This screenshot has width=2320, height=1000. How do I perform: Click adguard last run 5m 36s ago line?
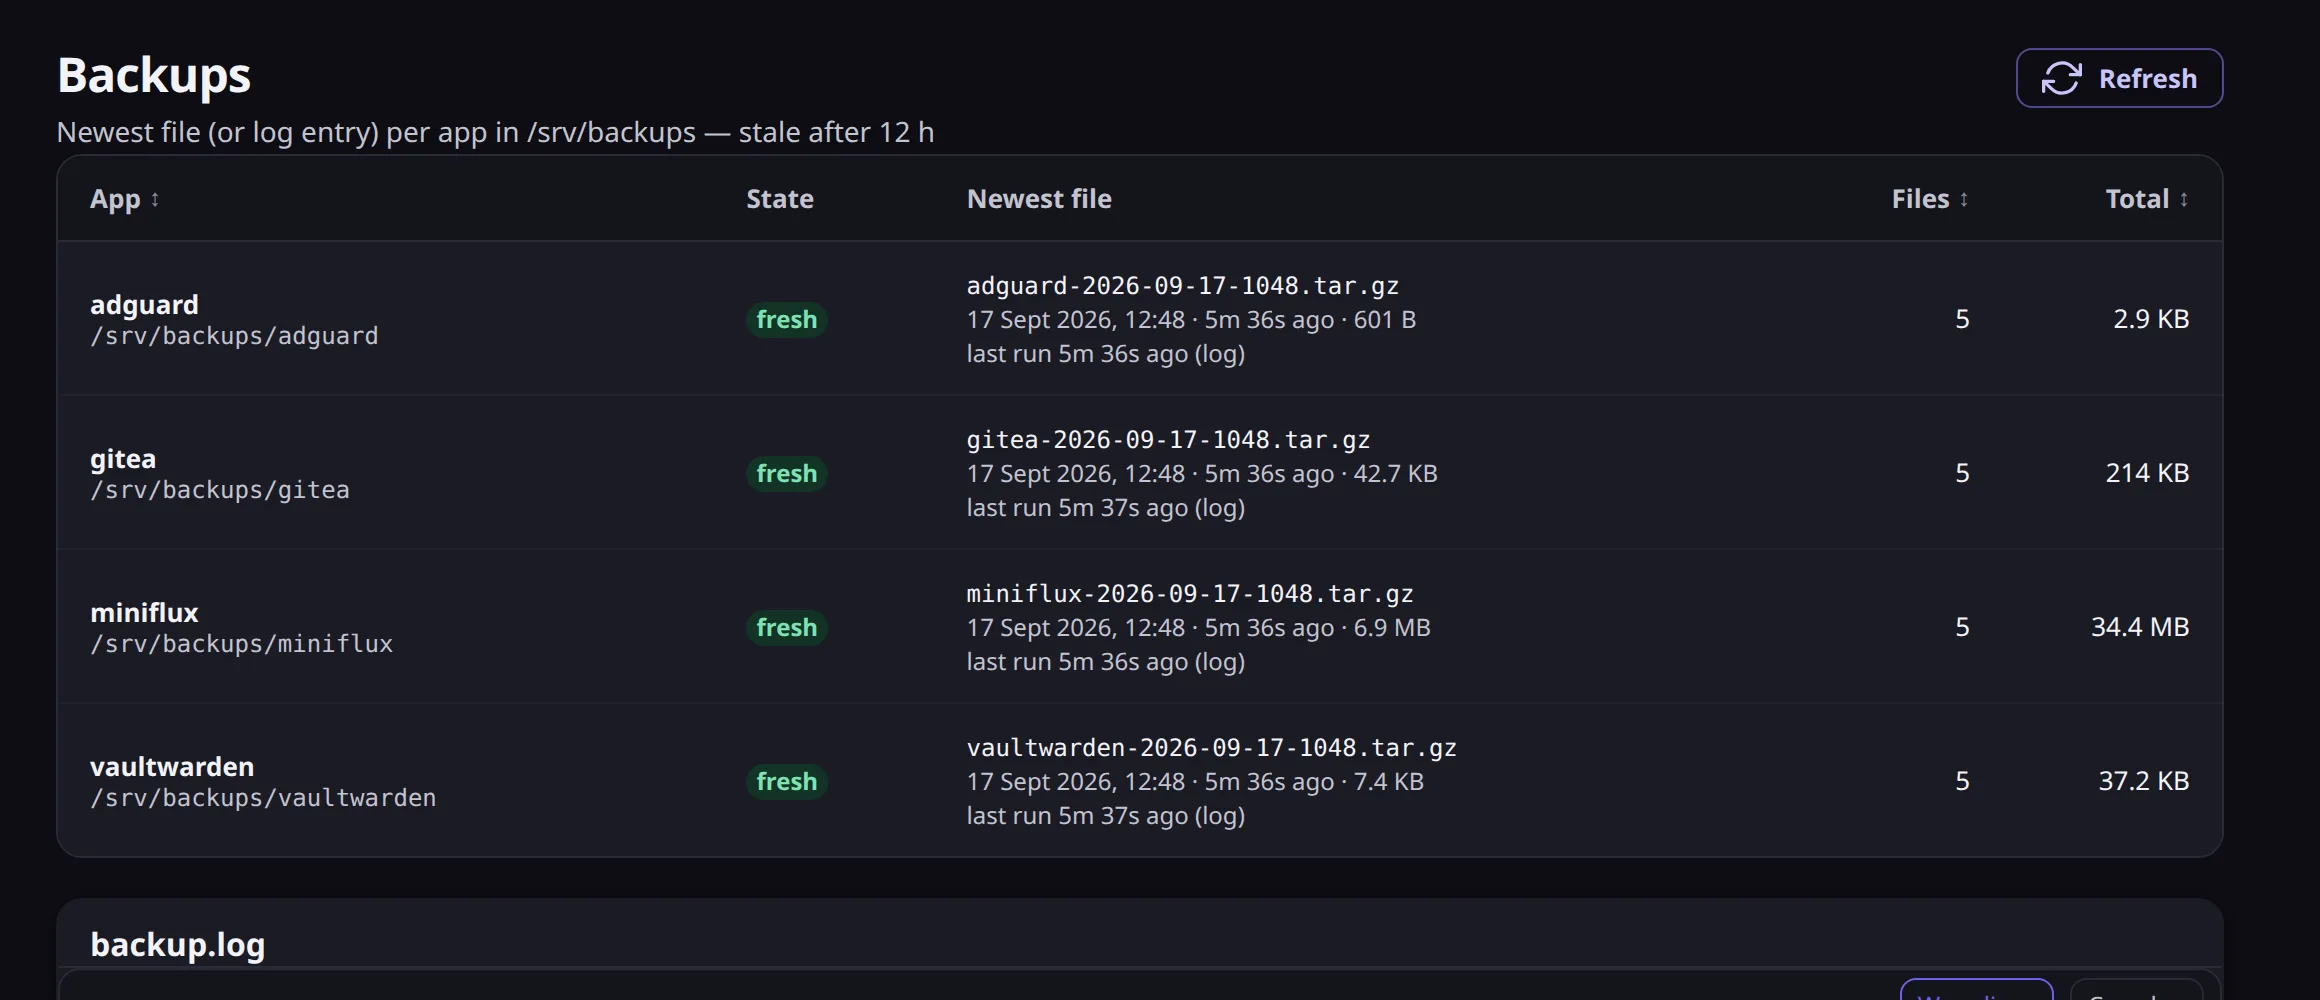(1106, 354)
